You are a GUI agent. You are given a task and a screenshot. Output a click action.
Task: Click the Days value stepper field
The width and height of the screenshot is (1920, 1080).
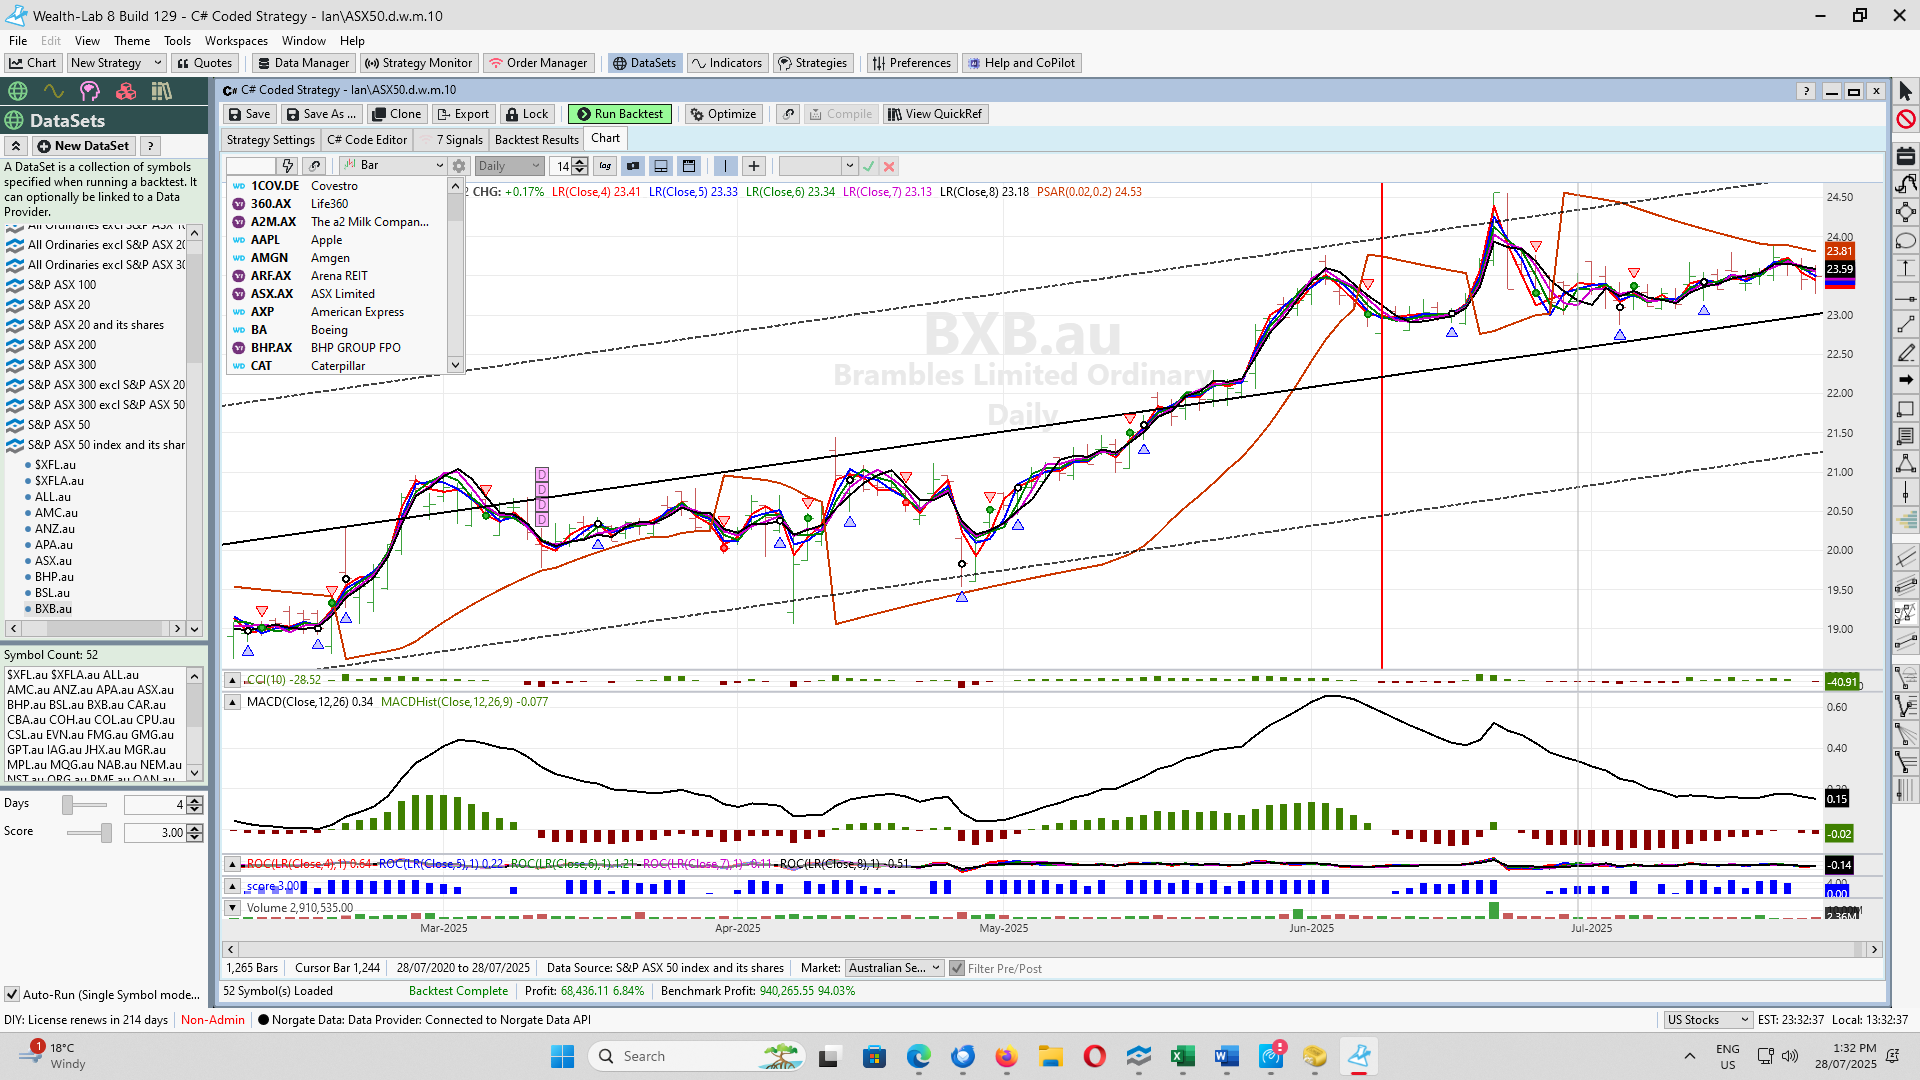click(x=163, y=804)
